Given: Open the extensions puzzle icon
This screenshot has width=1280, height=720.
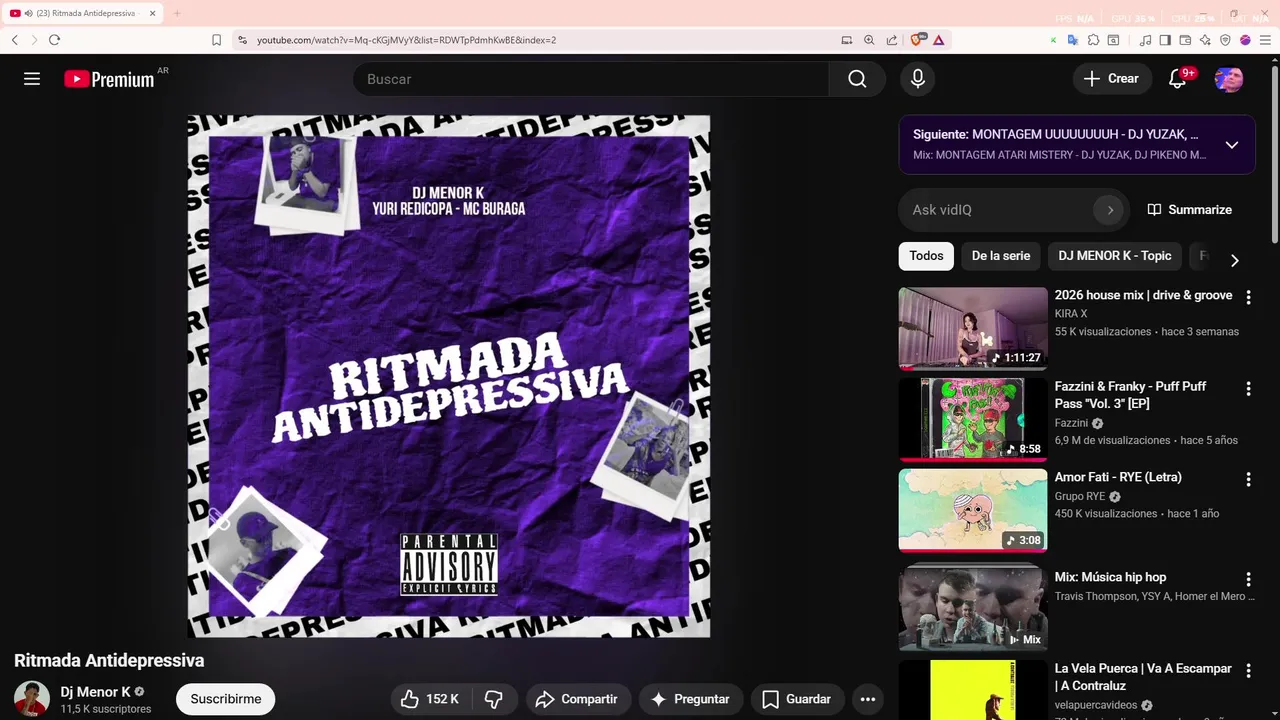Looking at the screenshot, I should pos(1093,40).
